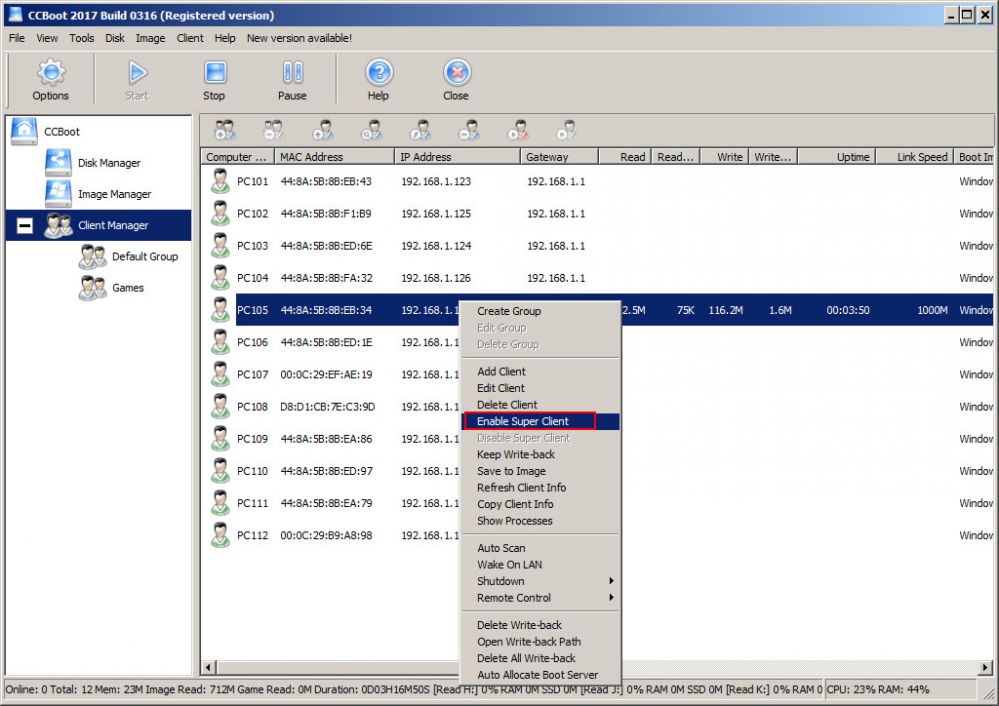This screenshot has height=706, width=999.
Task: Click the PC103 client avatar icon
Action: pyautogui.click(x=220, y=245)
